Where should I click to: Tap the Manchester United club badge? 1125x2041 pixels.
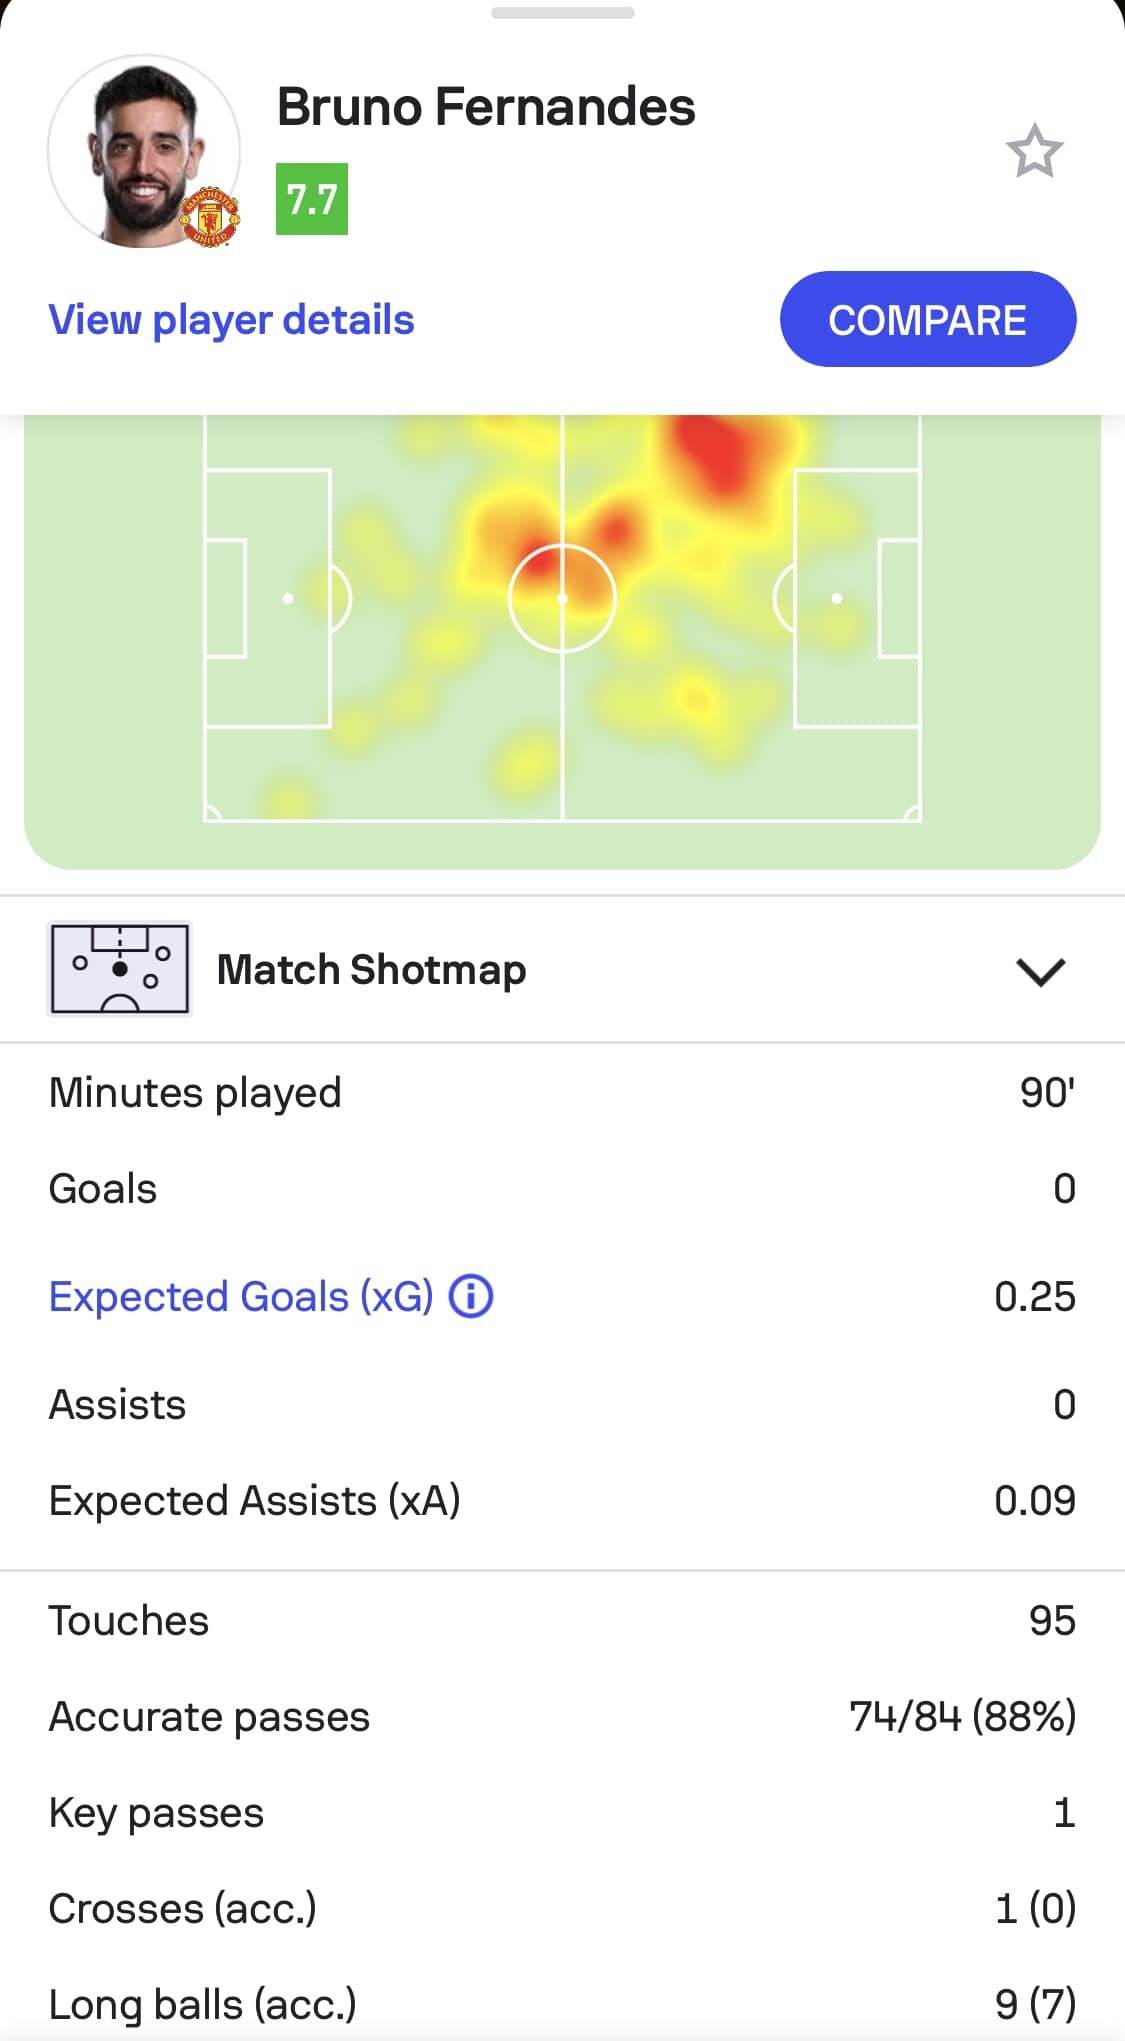click(x=210, y=217)
